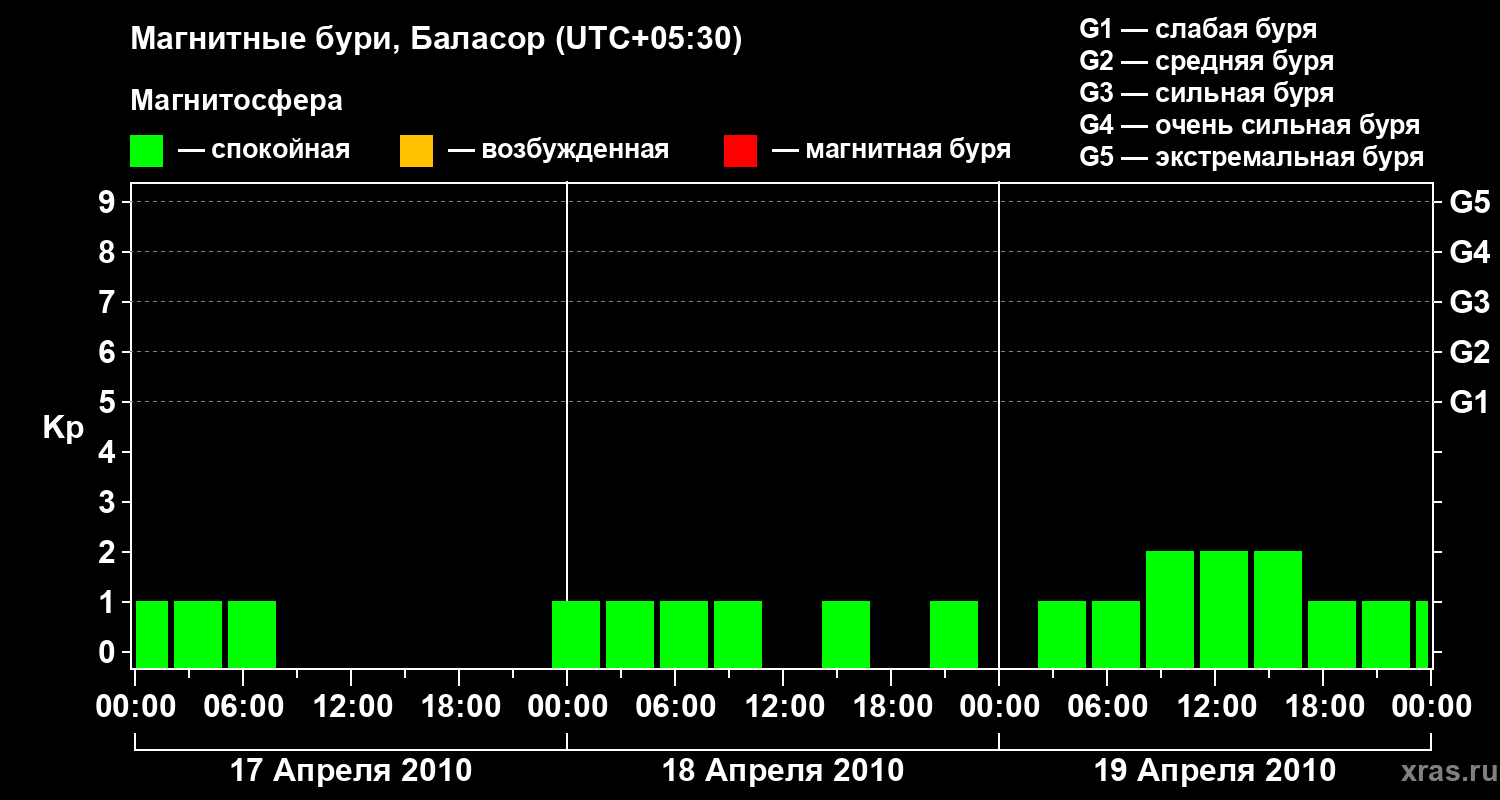
Task: Click the '18:00' tick label for 17 Апреля
Action: [459, 706]
